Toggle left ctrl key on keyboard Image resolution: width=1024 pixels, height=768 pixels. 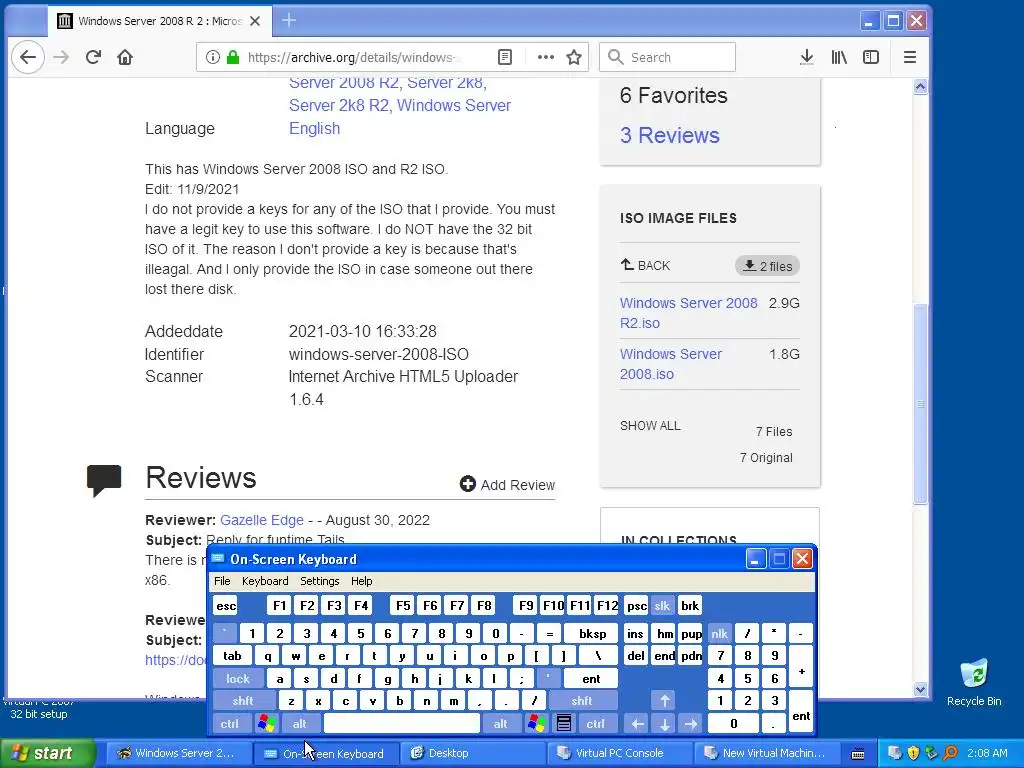point(230,724)
